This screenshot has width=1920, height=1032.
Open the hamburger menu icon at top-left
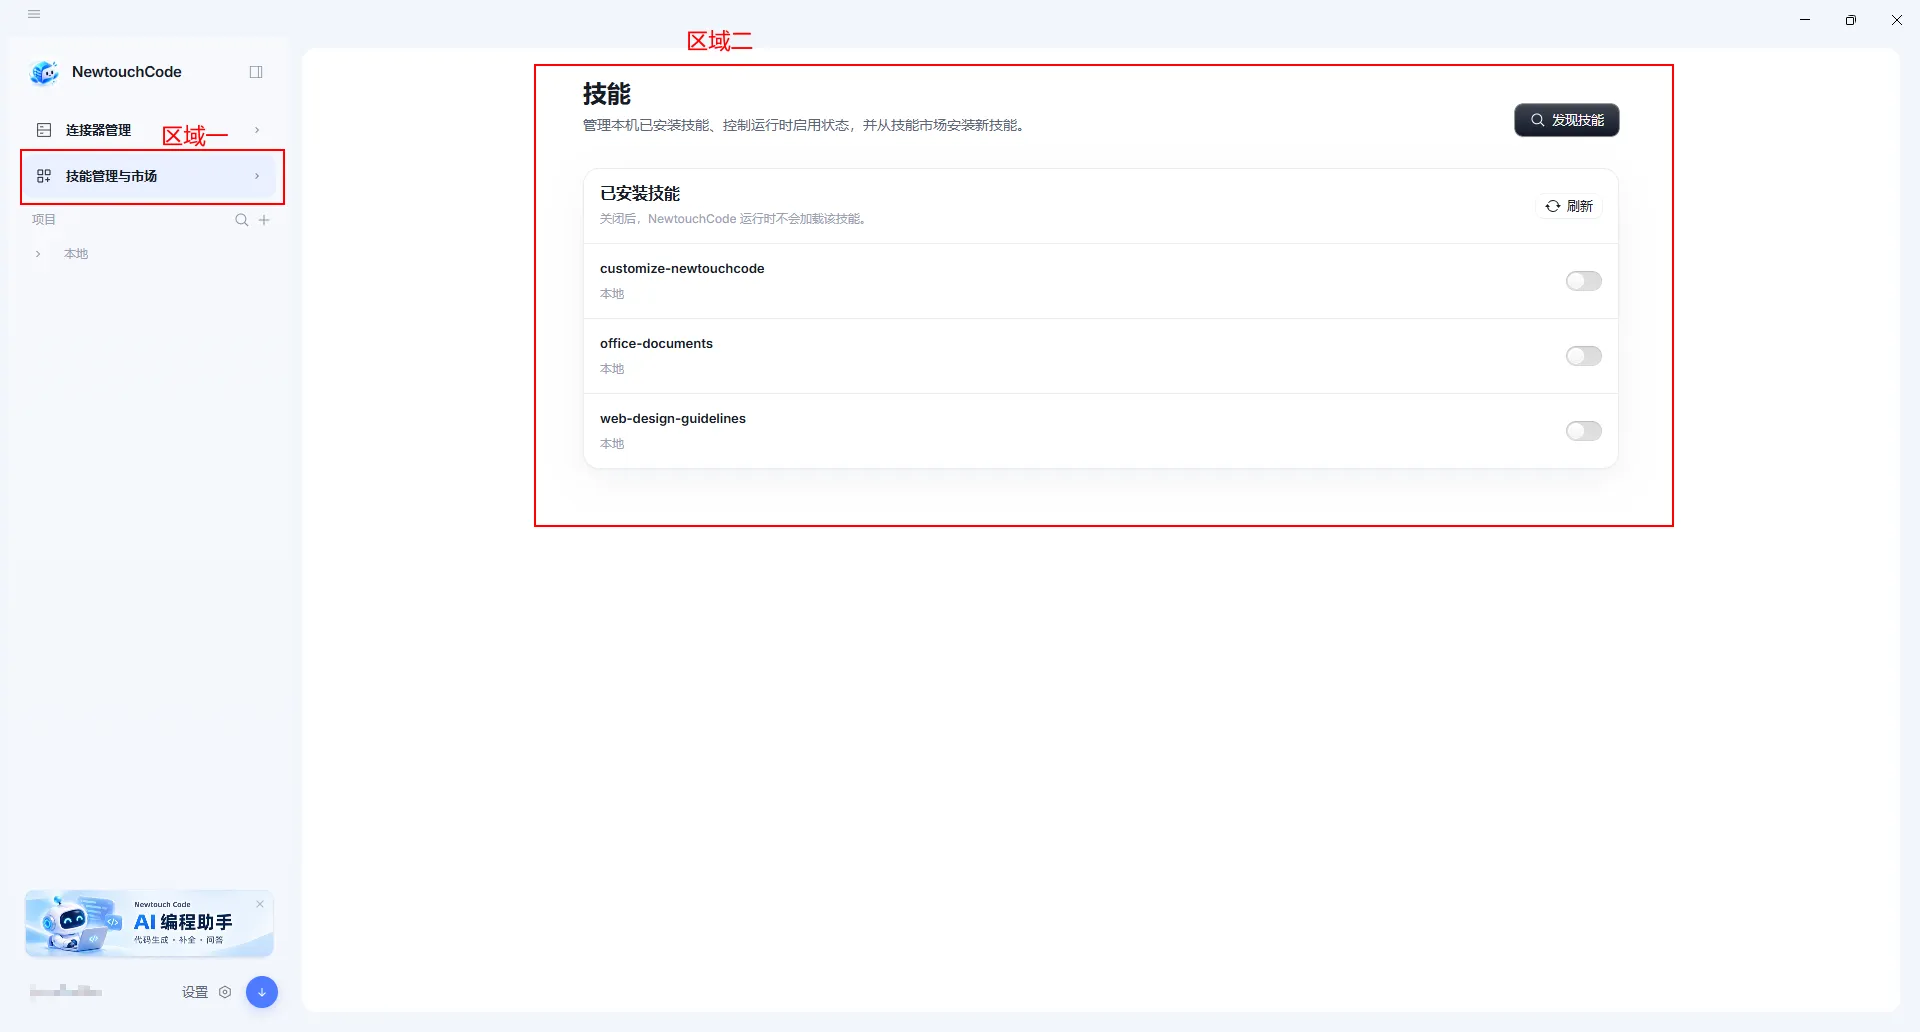click(34, 14)
